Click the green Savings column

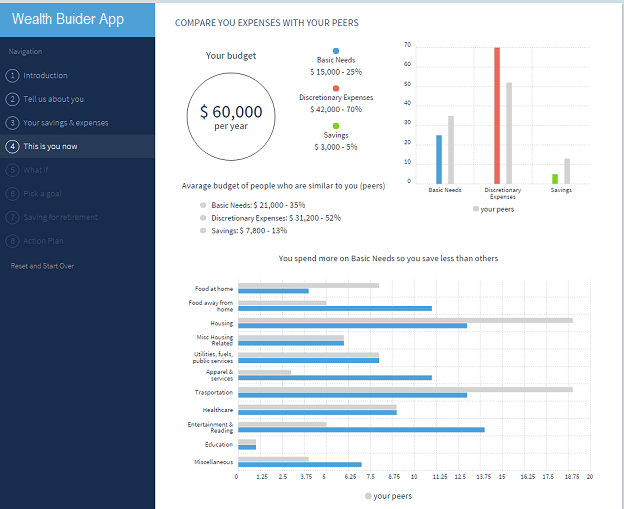coord(555,179)
